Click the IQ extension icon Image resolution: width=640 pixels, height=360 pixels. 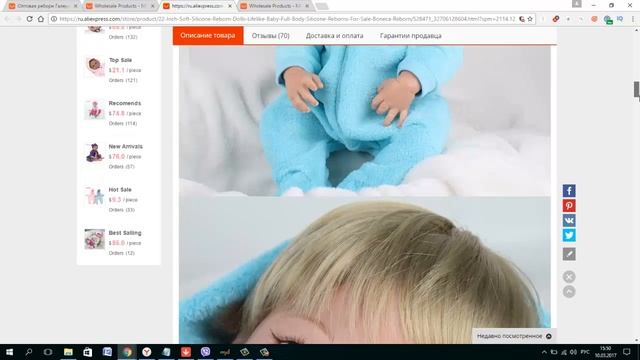point(620,19)
